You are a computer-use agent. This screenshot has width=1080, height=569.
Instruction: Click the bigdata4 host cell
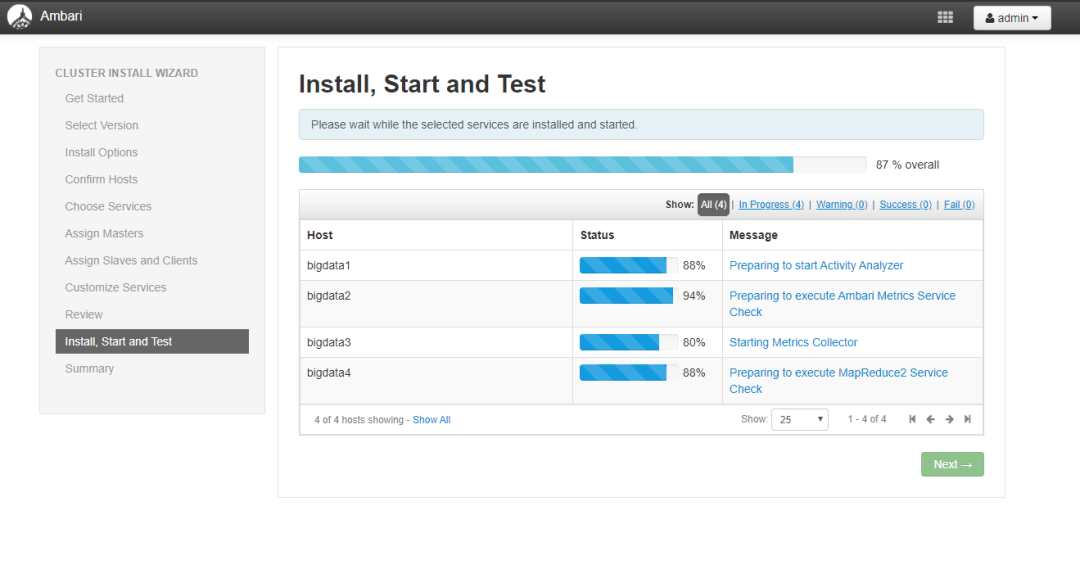point(436,381)
